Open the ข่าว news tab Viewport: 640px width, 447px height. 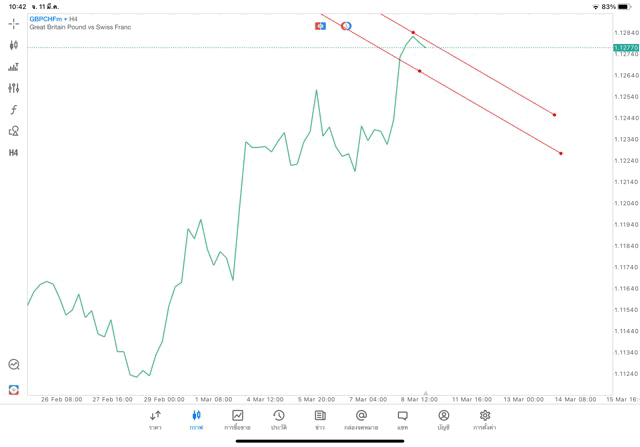tap(320, 419)
